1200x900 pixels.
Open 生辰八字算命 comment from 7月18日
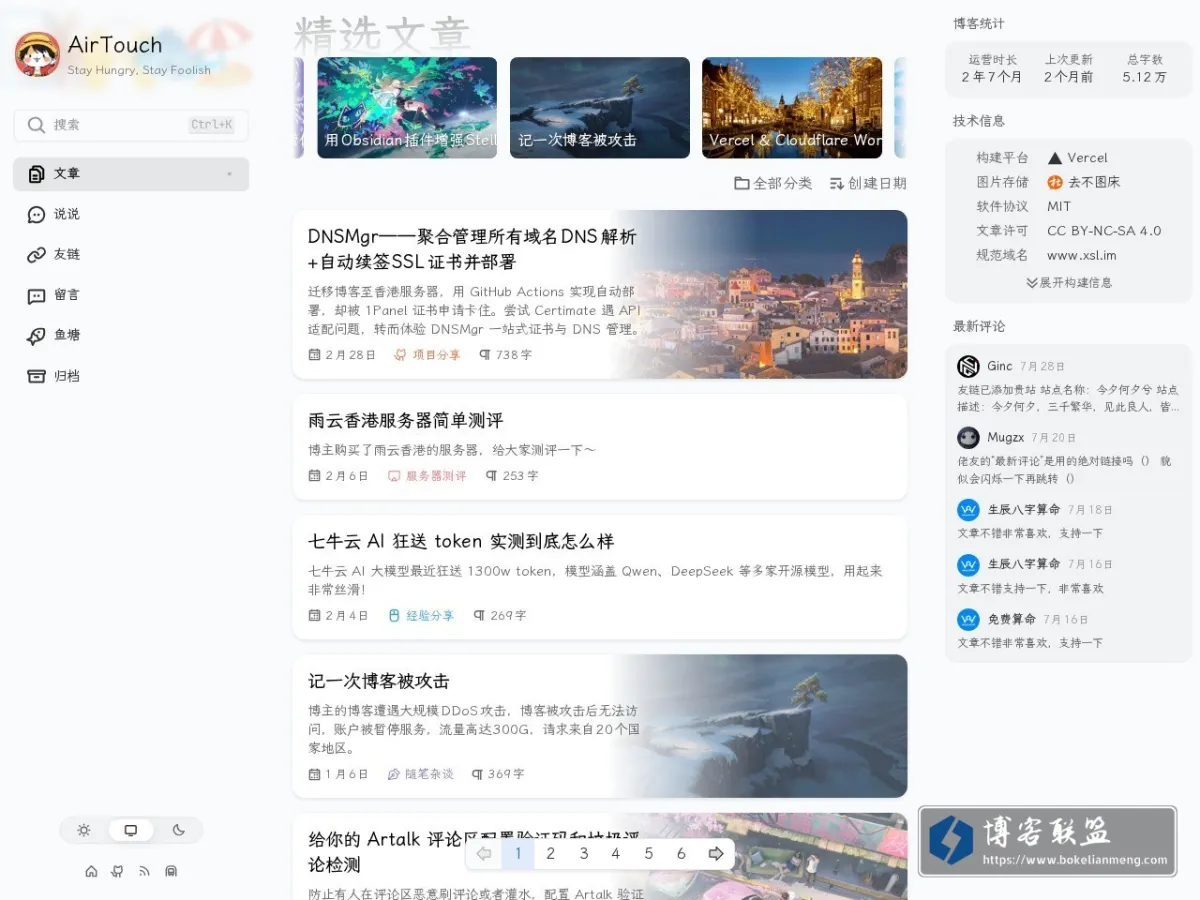click(x=1030, y=534)
